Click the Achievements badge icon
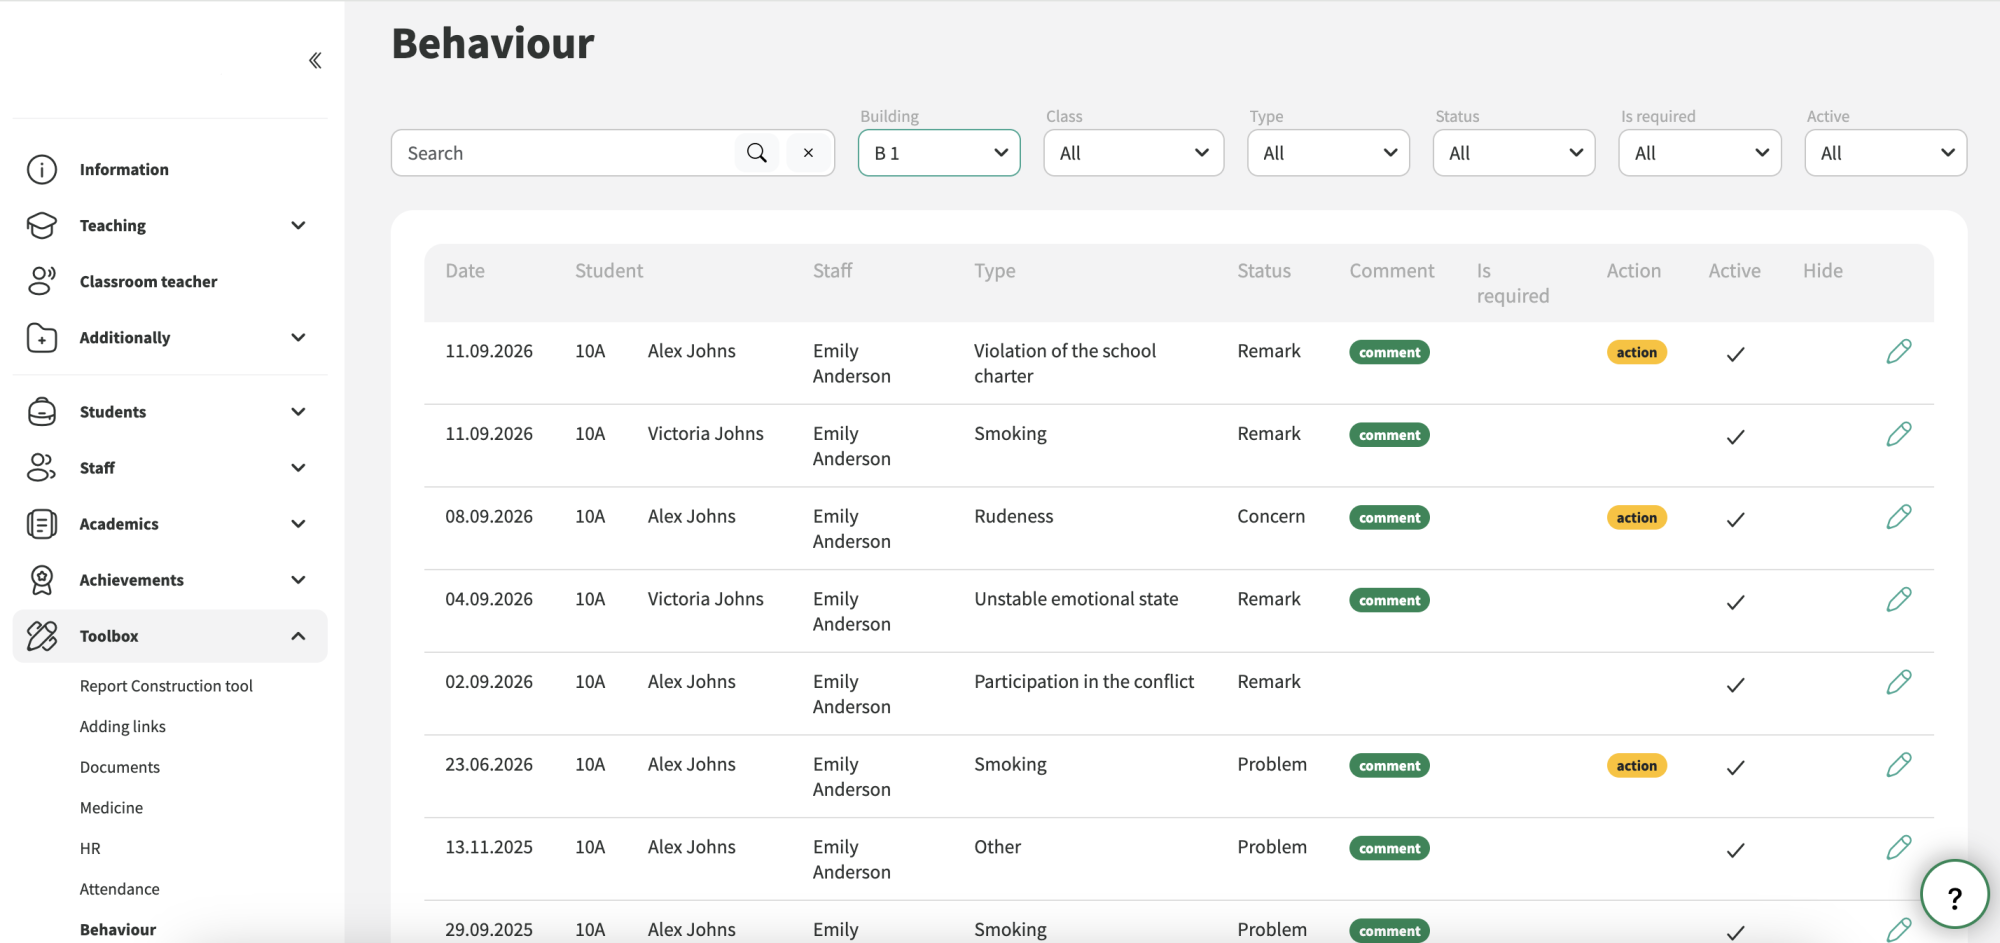Image resolution: width=2000 pixels, height=943 pixels. point(42,580)
